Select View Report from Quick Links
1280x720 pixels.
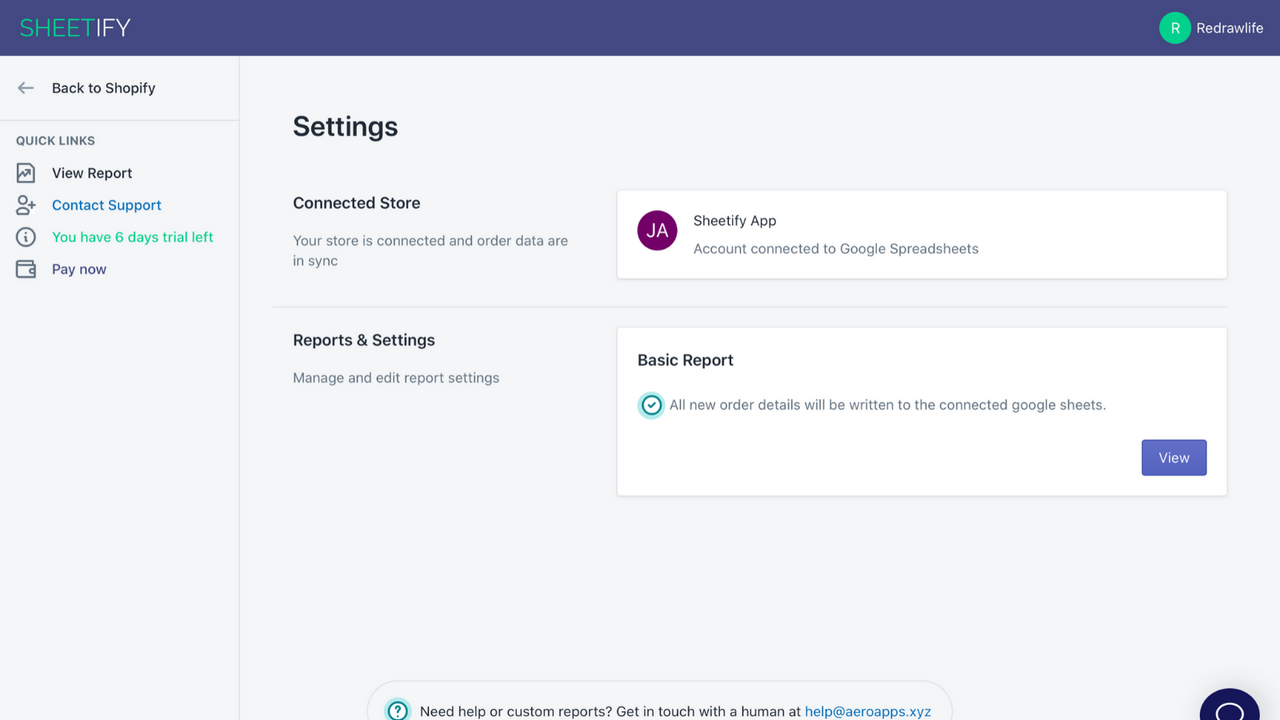point(91,172)
